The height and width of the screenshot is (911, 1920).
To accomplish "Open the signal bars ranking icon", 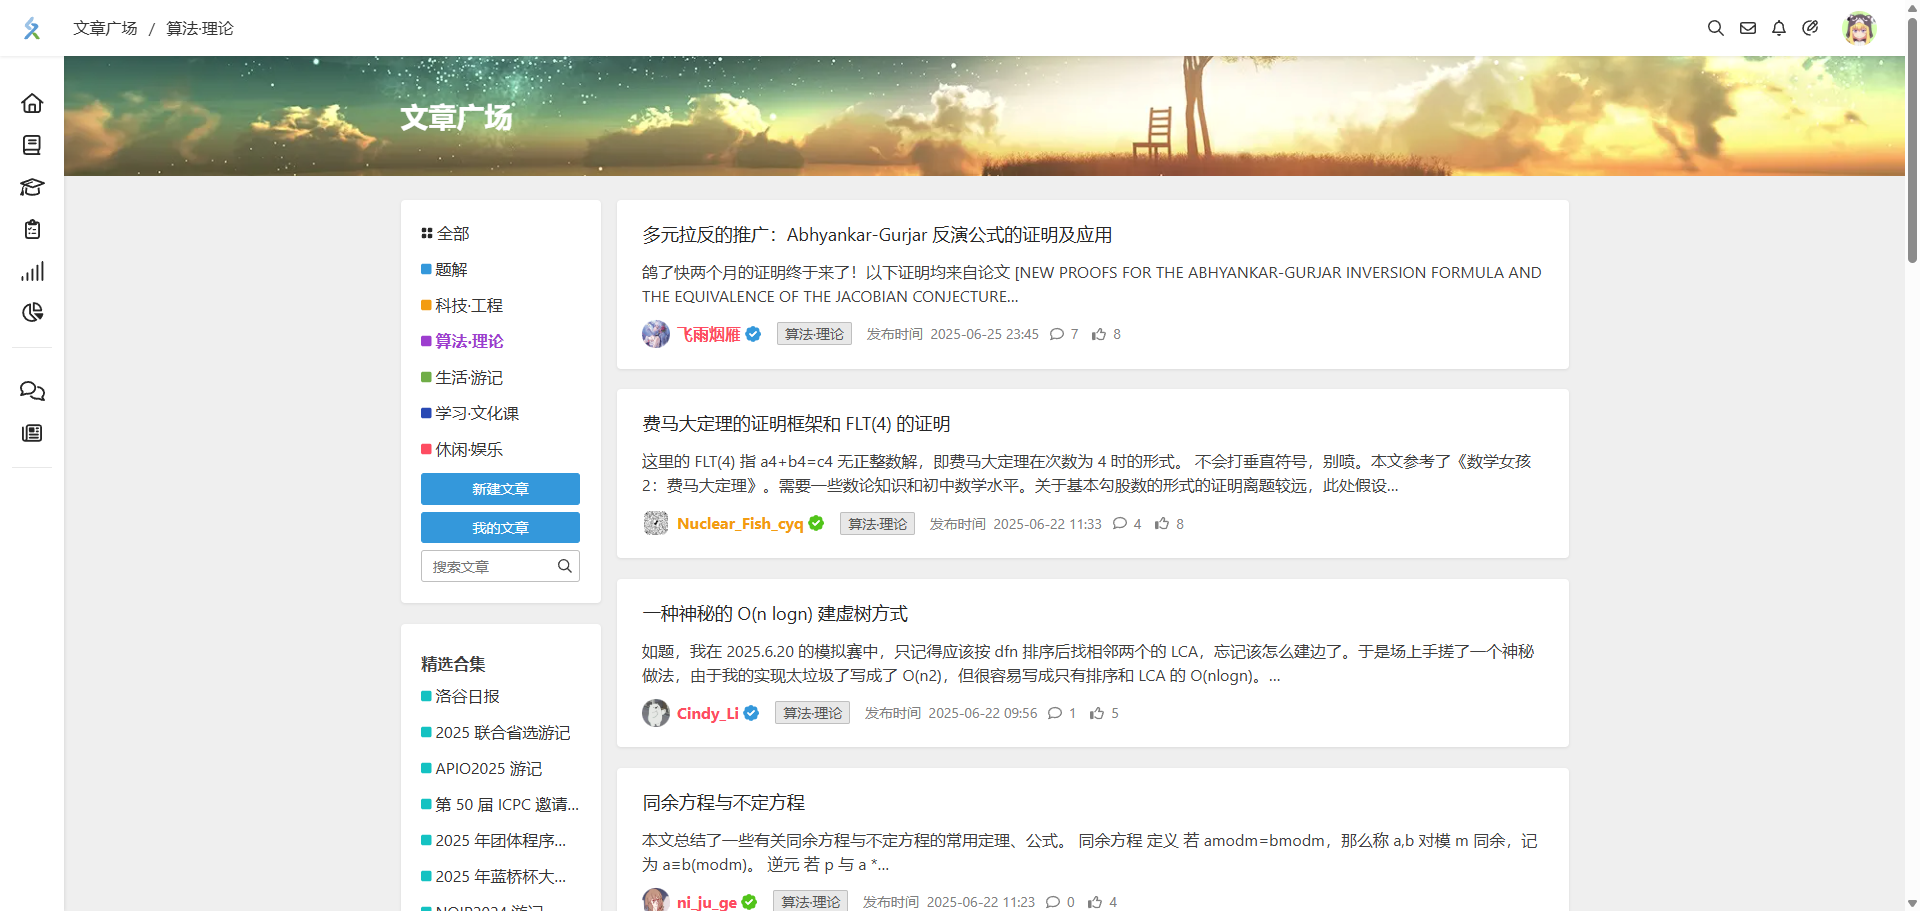I will click(x=32, y=271).
